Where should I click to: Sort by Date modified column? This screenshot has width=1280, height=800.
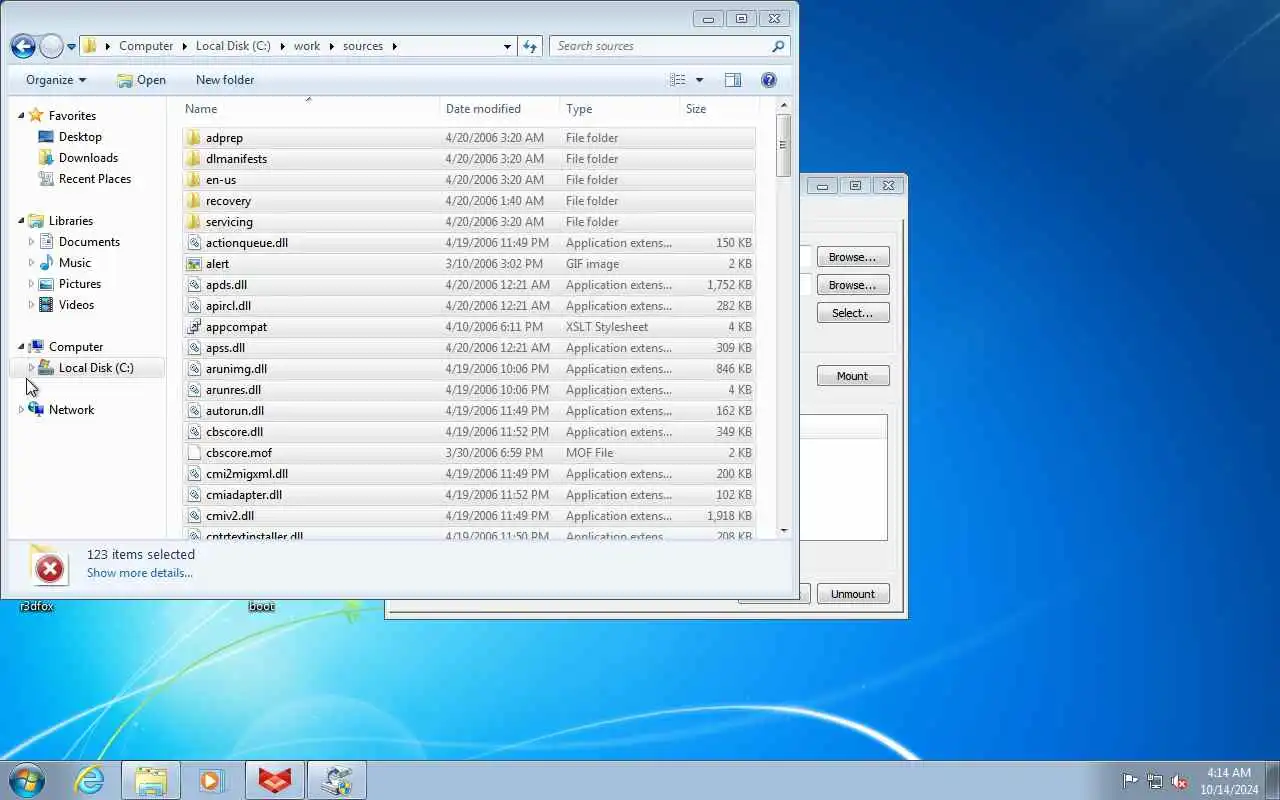[500, 109]
